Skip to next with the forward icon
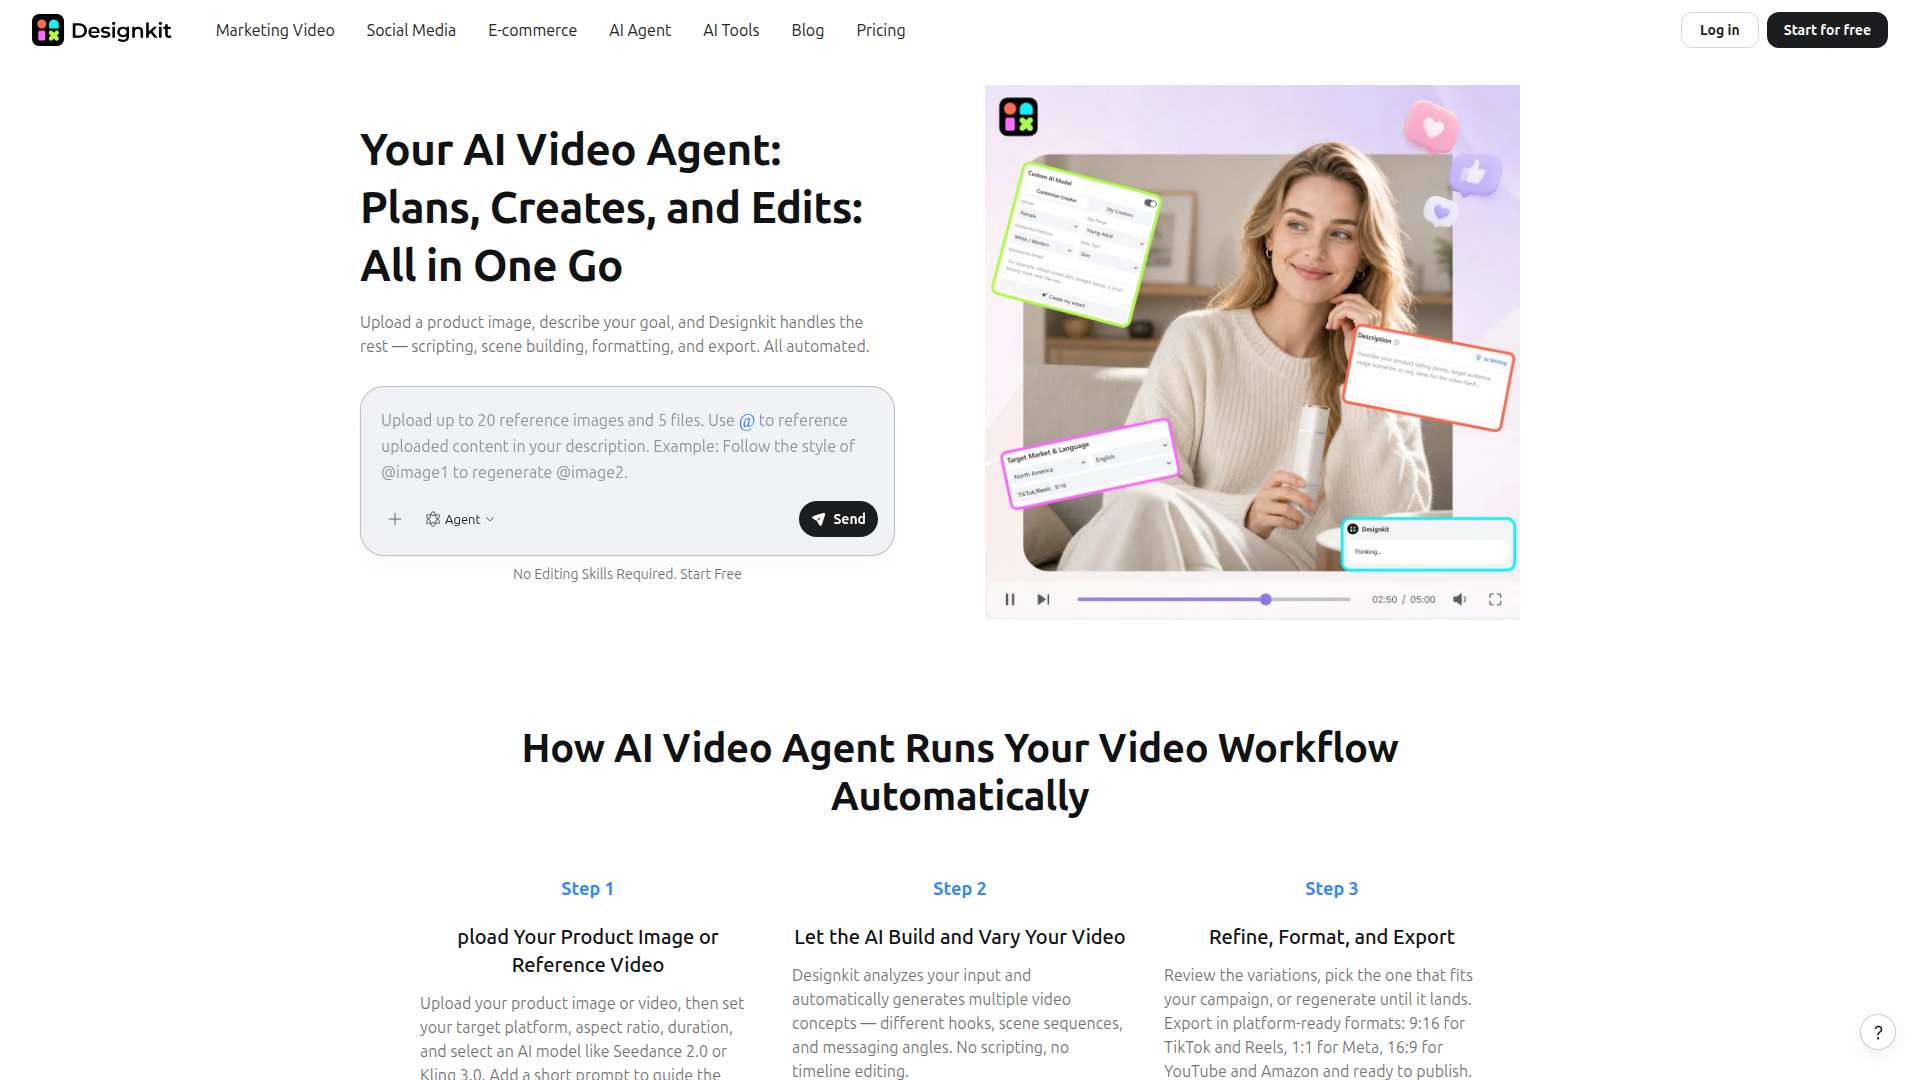Screen dimensions: 1920x1080 click(x=1043, y=599)
